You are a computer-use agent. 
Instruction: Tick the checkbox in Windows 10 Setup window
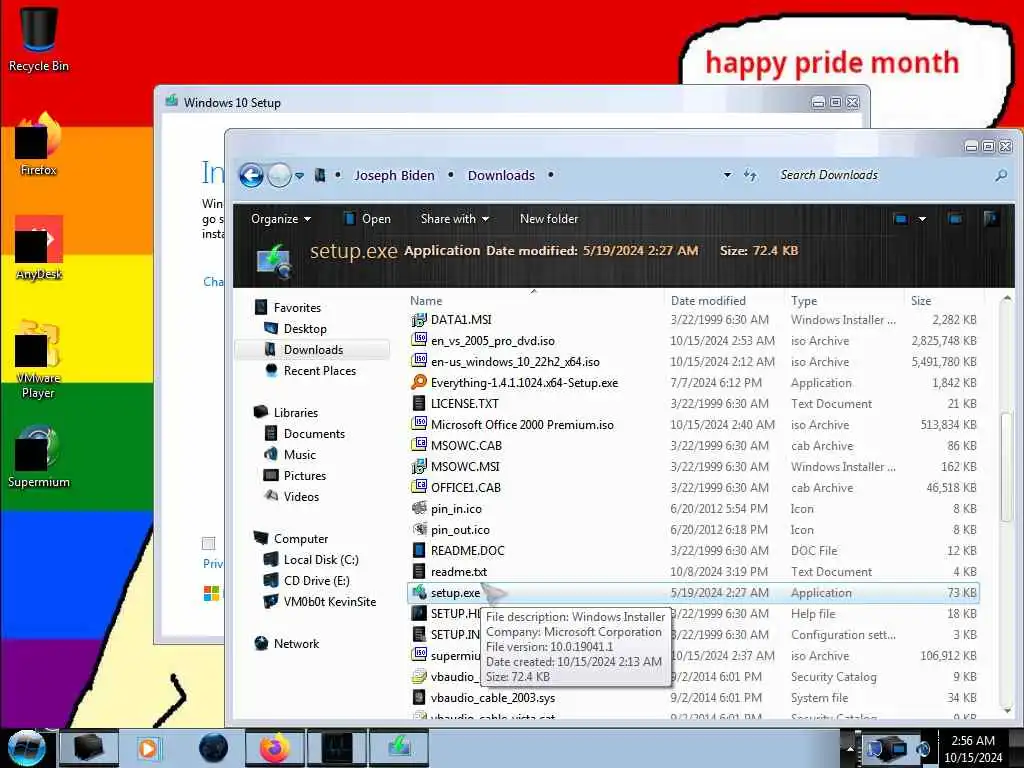pyautogui.click(x=208, y=543)
